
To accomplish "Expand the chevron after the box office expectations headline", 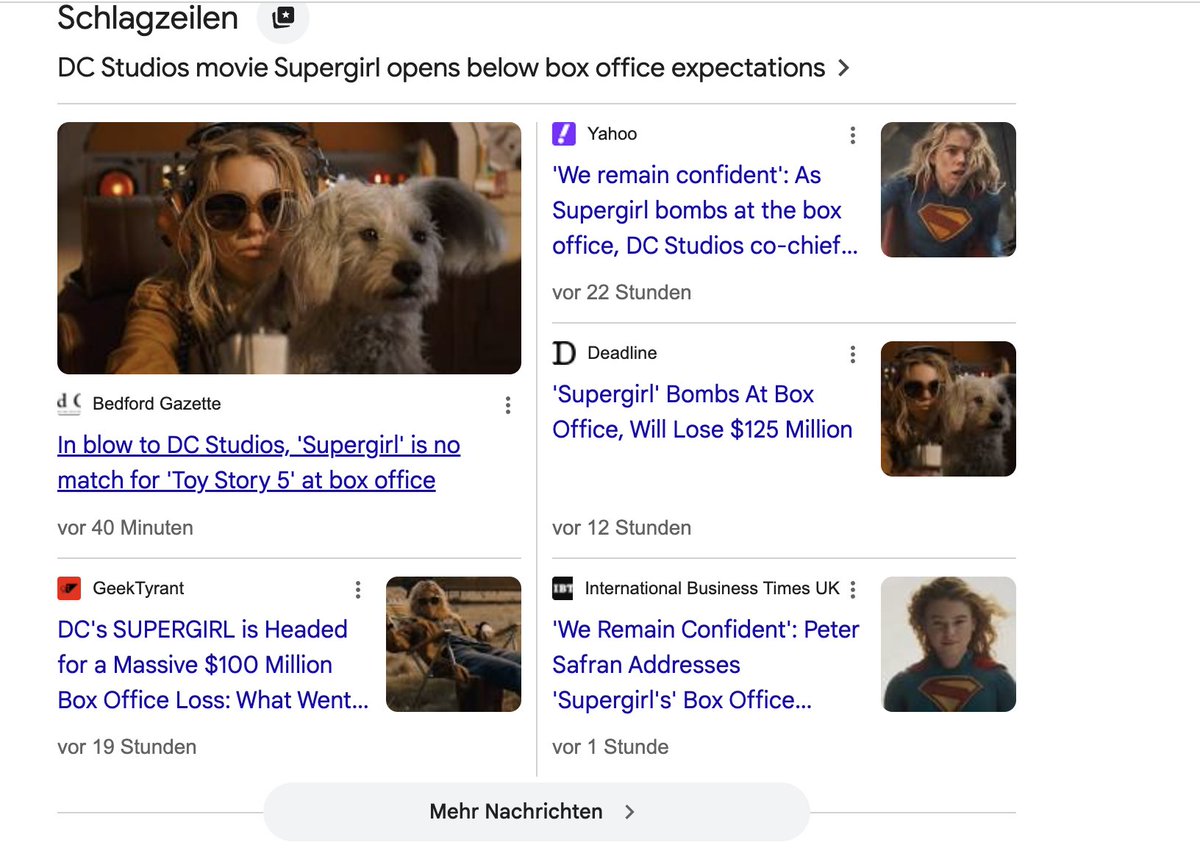I will [x=843, y=68].
